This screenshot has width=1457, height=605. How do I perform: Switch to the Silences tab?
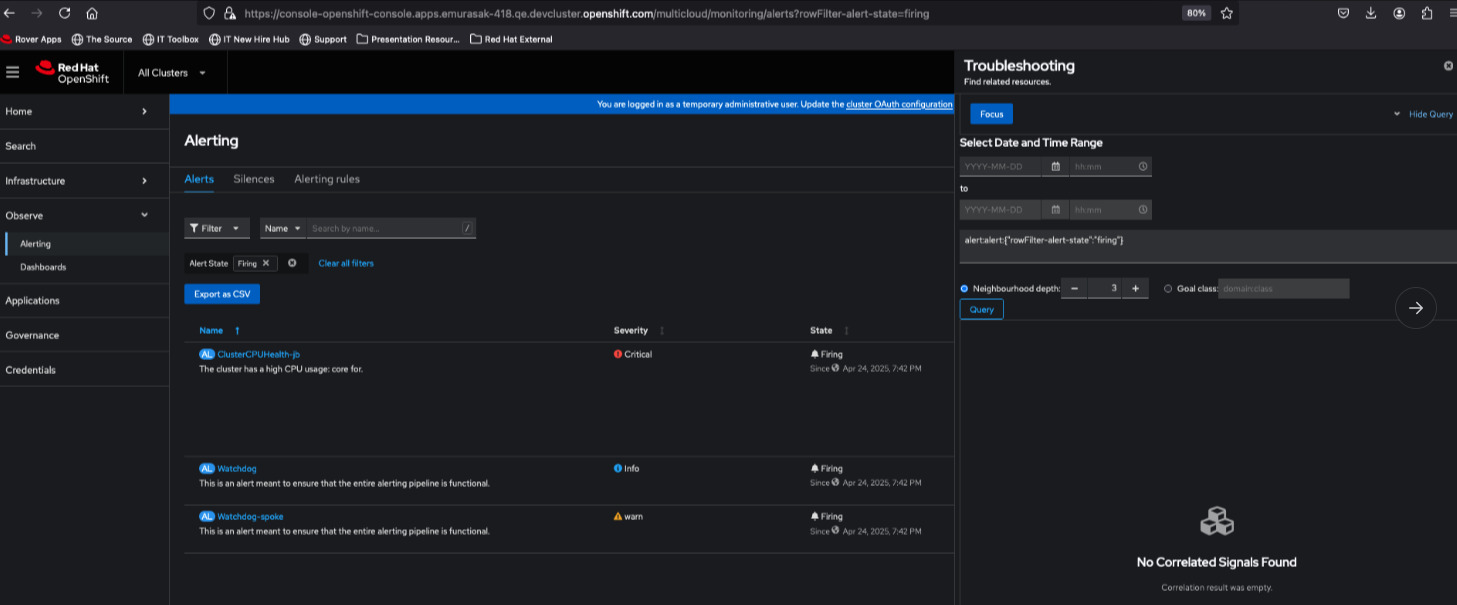tap(254, 179)
